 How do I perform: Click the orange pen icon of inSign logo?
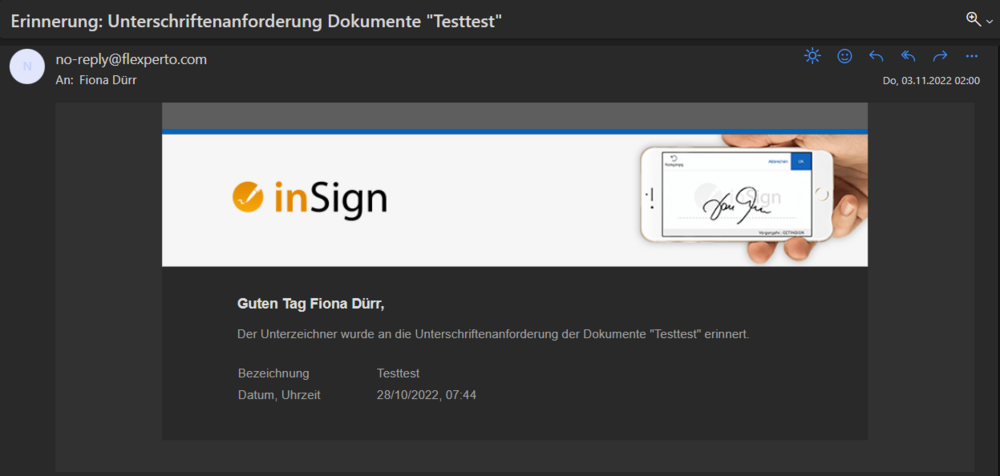click(248, 196)
